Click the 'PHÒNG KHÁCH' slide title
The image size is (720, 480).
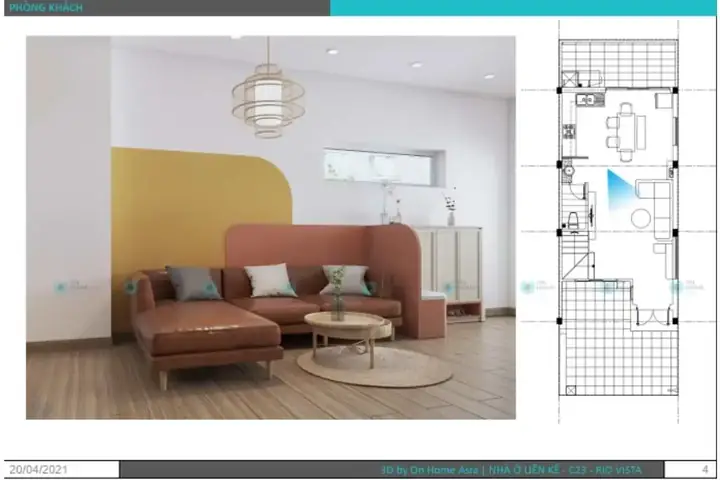[46, 8]
